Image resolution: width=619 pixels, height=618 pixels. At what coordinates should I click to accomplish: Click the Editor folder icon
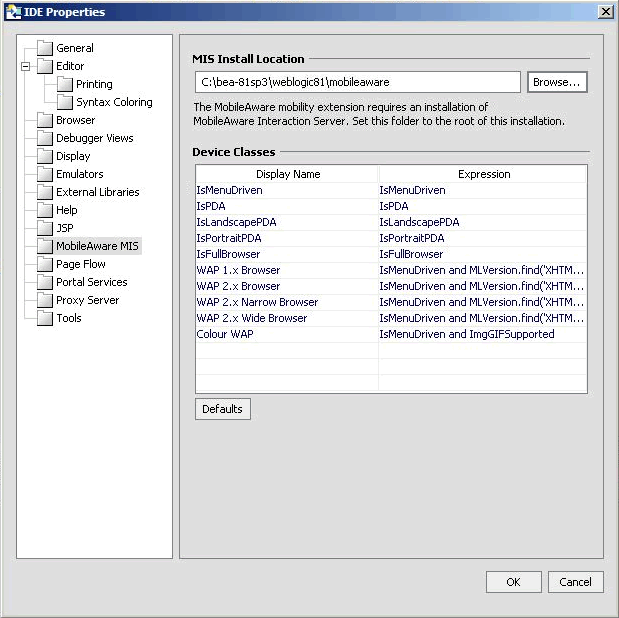45,66
